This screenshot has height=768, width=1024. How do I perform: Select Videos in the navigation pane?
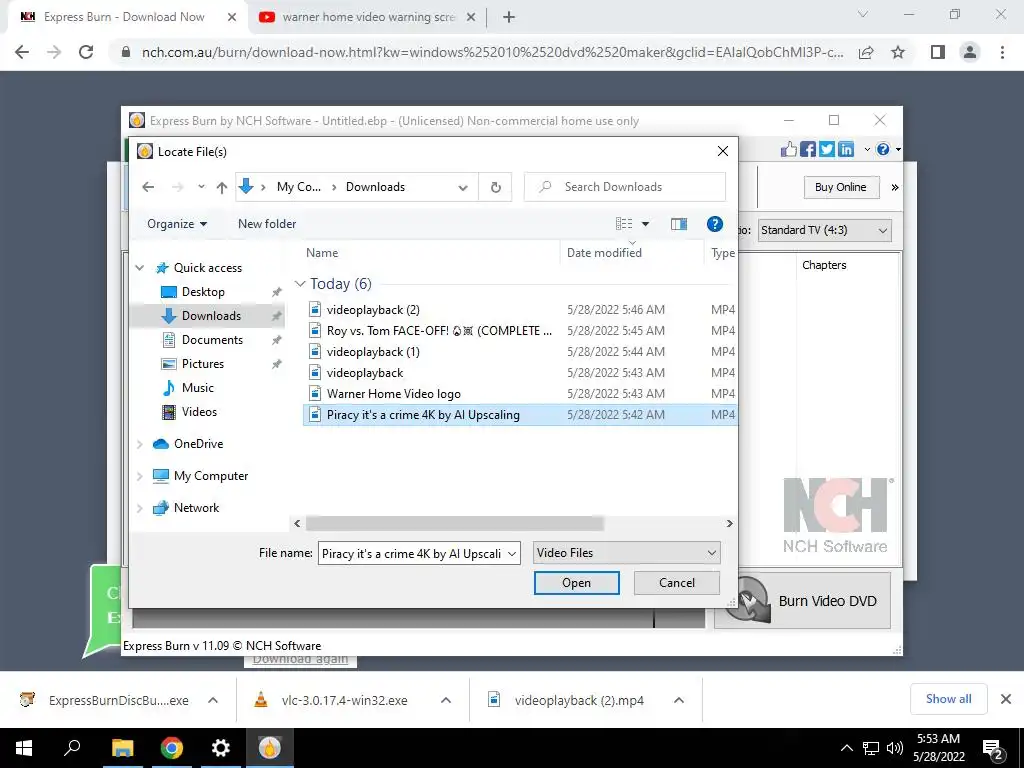point(199,412)
